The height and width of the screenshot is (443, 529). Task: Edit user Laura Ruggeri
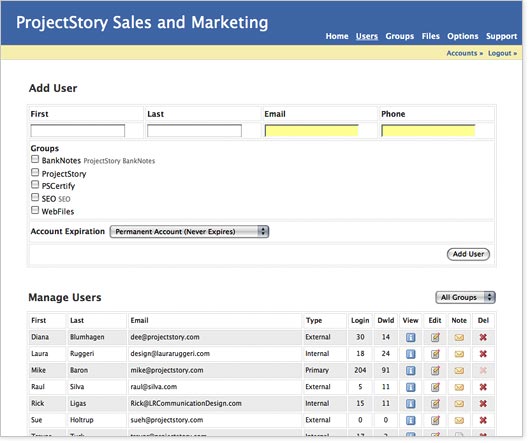click(435, 354)
